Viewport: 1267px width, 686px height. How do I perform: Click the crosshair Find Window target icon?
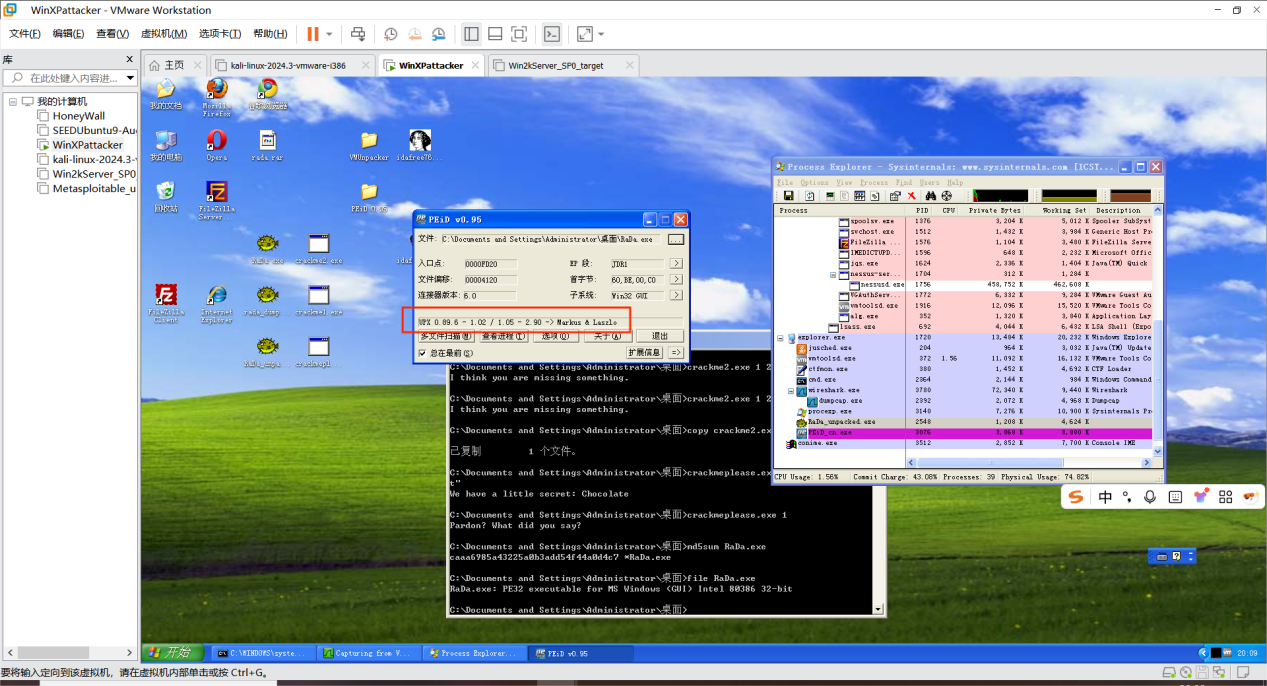pyautogui.click(x=946, y=196)
